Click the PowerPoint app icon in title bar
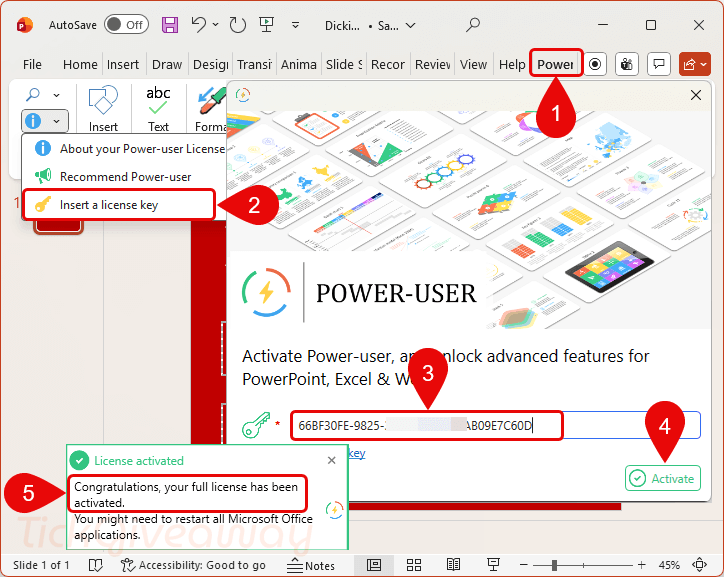724x577 pixels. coord(24,25)
